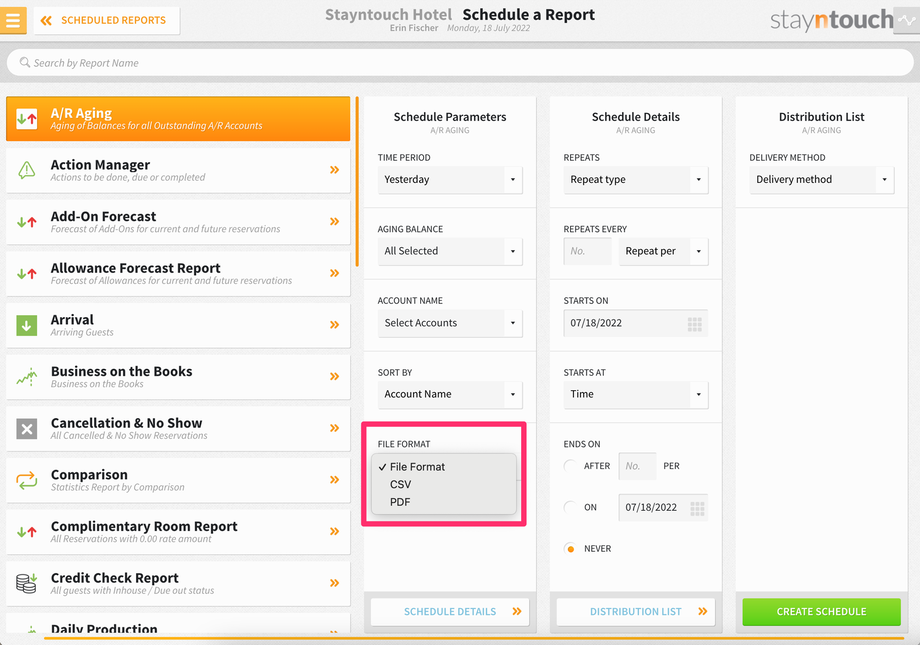The image size is (920, 645).
Task: Open the Ends On date calendar icon
Action: (x=697, y=508)
